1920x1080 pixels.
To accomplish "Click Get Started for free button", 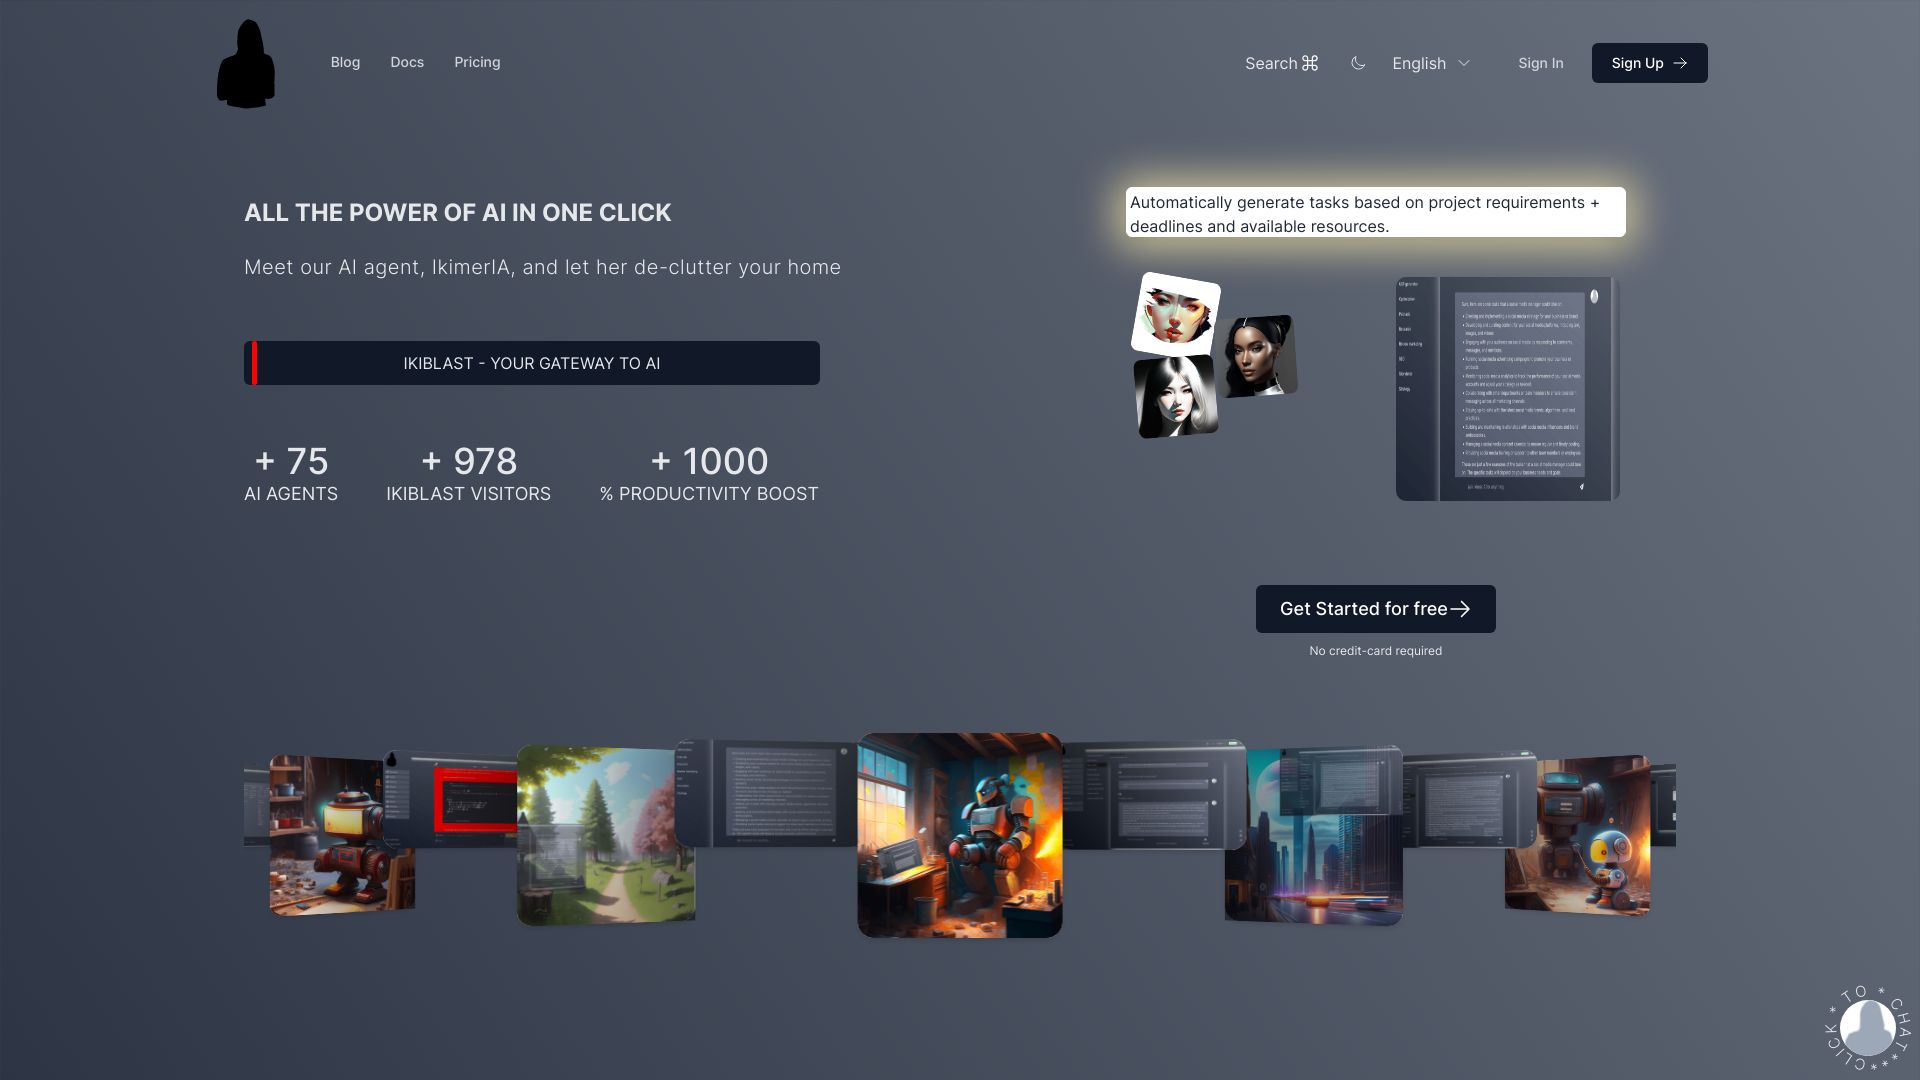I will pyautogui.click(x=1375, y=609).
